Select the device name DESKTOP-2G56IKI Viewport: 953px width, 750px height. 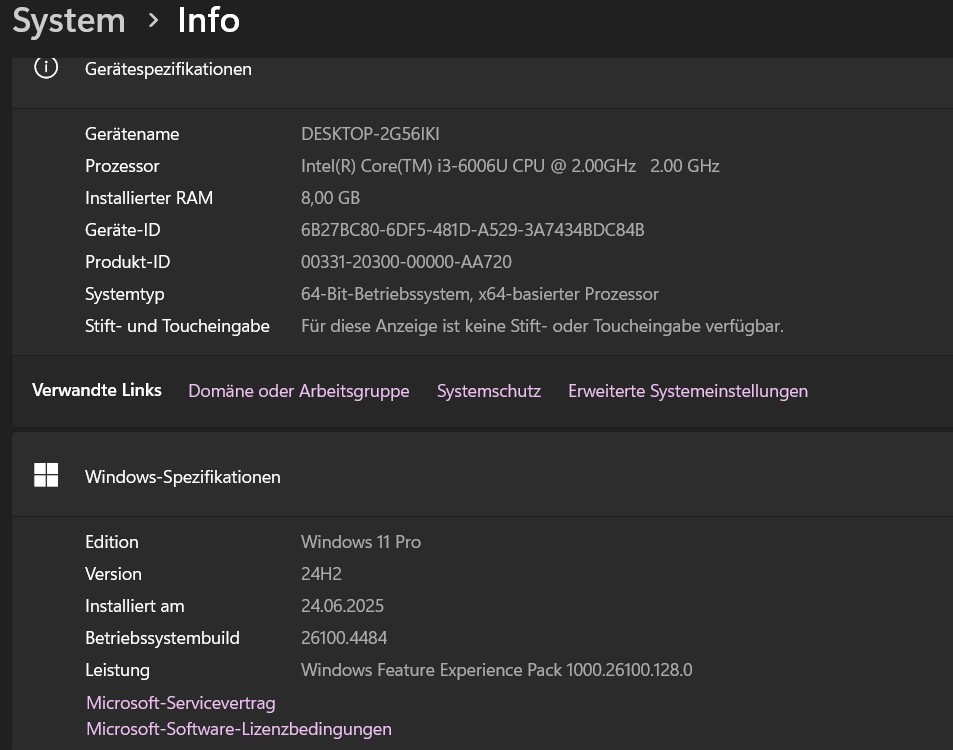click(370, 134)
